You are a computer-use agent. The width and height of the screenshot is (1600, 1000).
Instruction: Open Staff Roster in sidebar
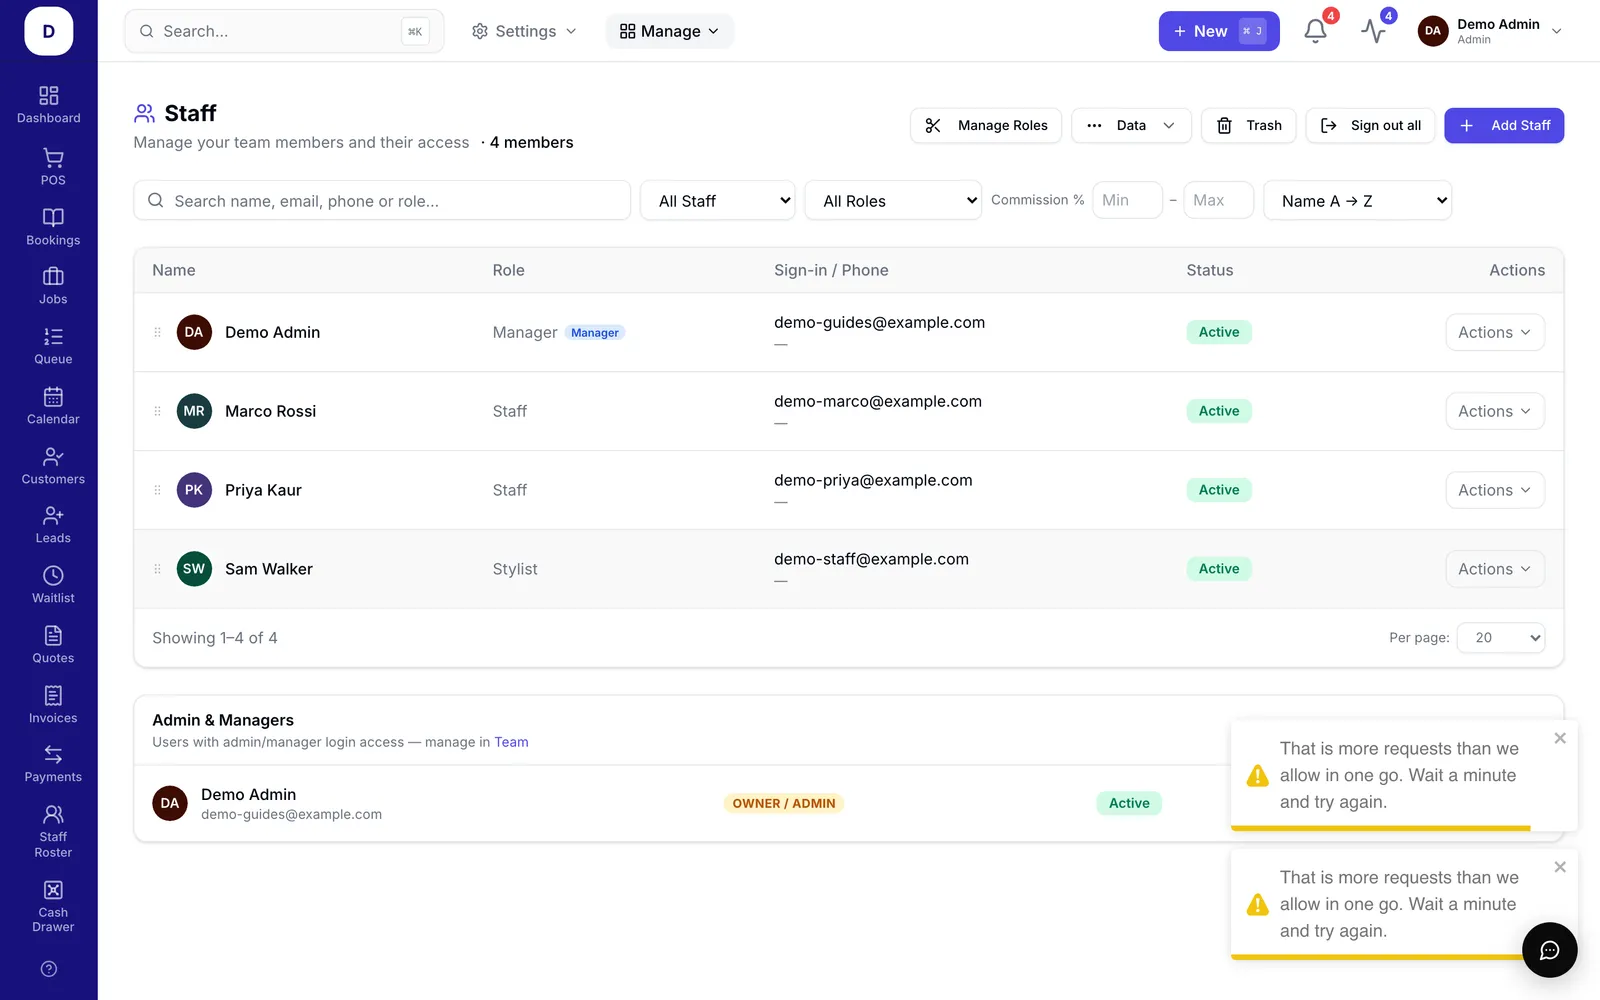(53, 831)
